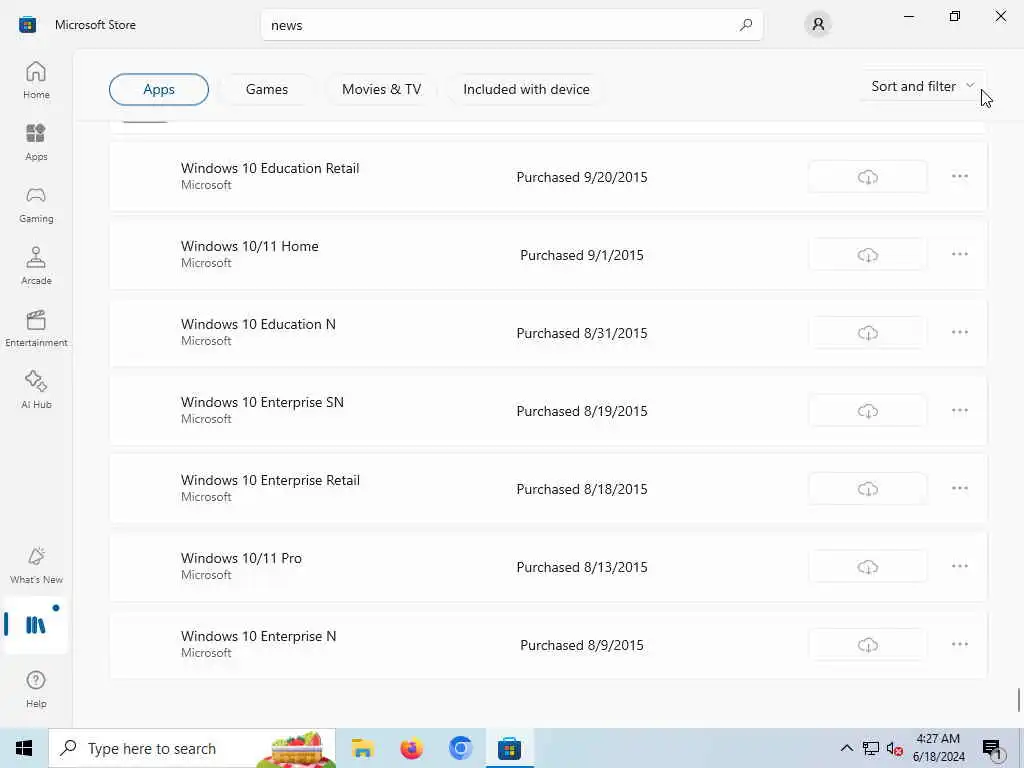The image size is (1024, 768).
Task: Click Microsoft Store taskbar icon
Action: coord(509,748)
